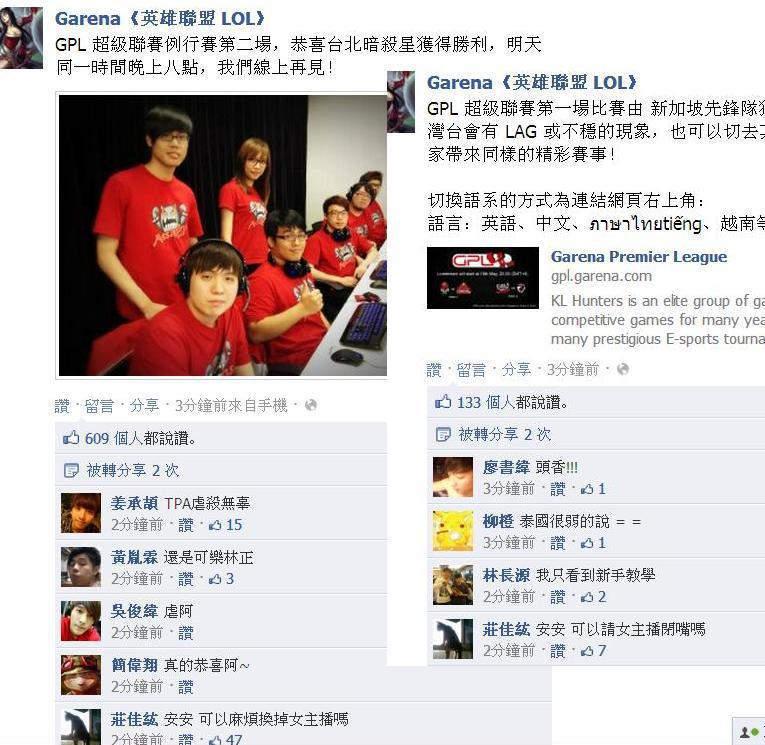Click 讚 under left post photo
Viewport: 765px width, 745px height.
point(62,405)
